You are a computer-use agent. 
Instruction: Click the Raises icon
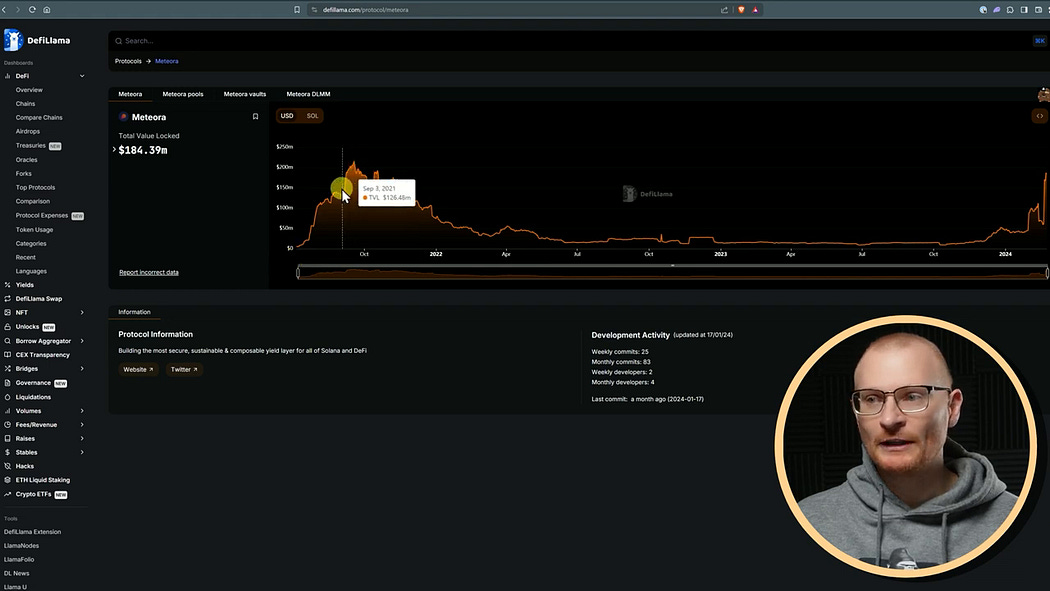(7, 438)
